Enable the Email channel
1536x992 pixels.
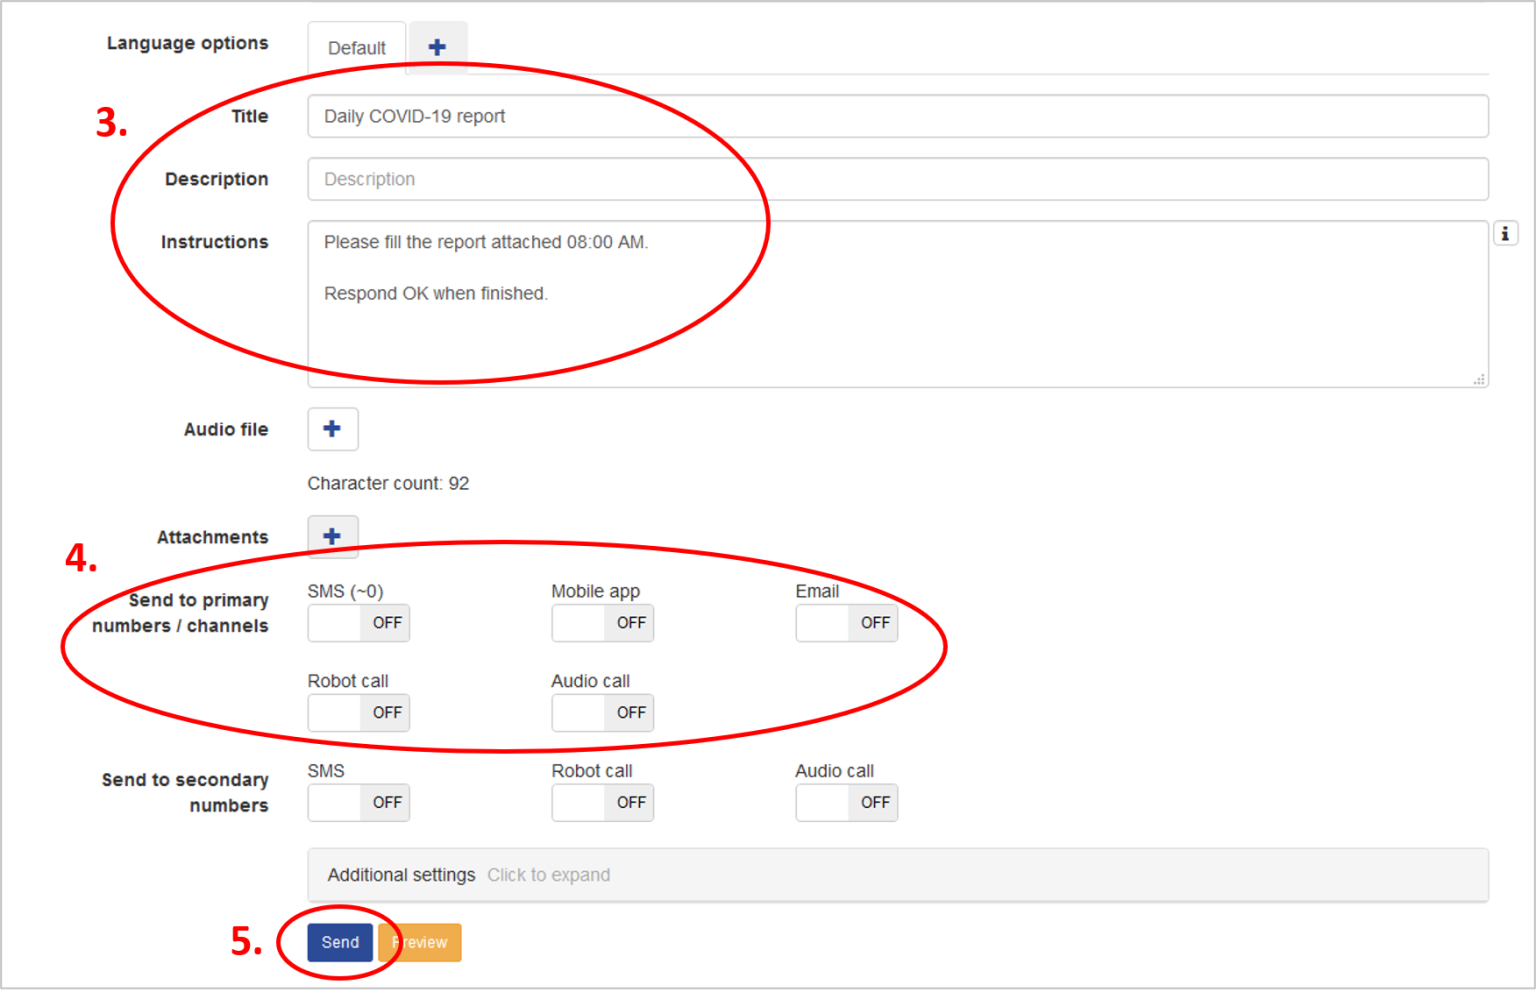pyautogui.click(x=846, y=623)
